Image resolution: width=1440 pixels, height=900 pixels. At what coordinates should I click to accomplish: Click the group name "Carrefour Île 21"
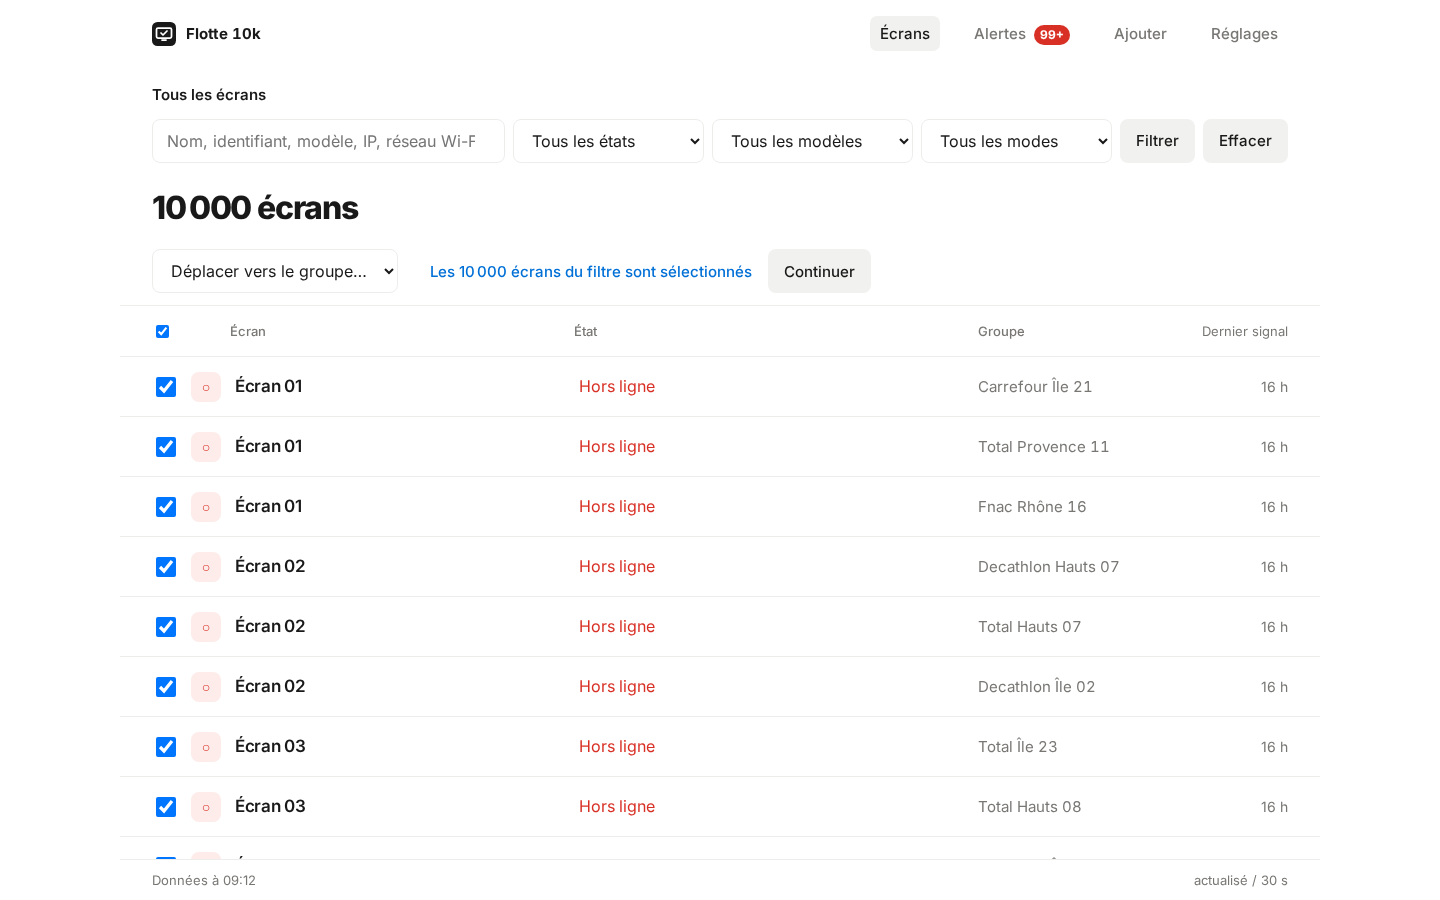(1035, 387)
